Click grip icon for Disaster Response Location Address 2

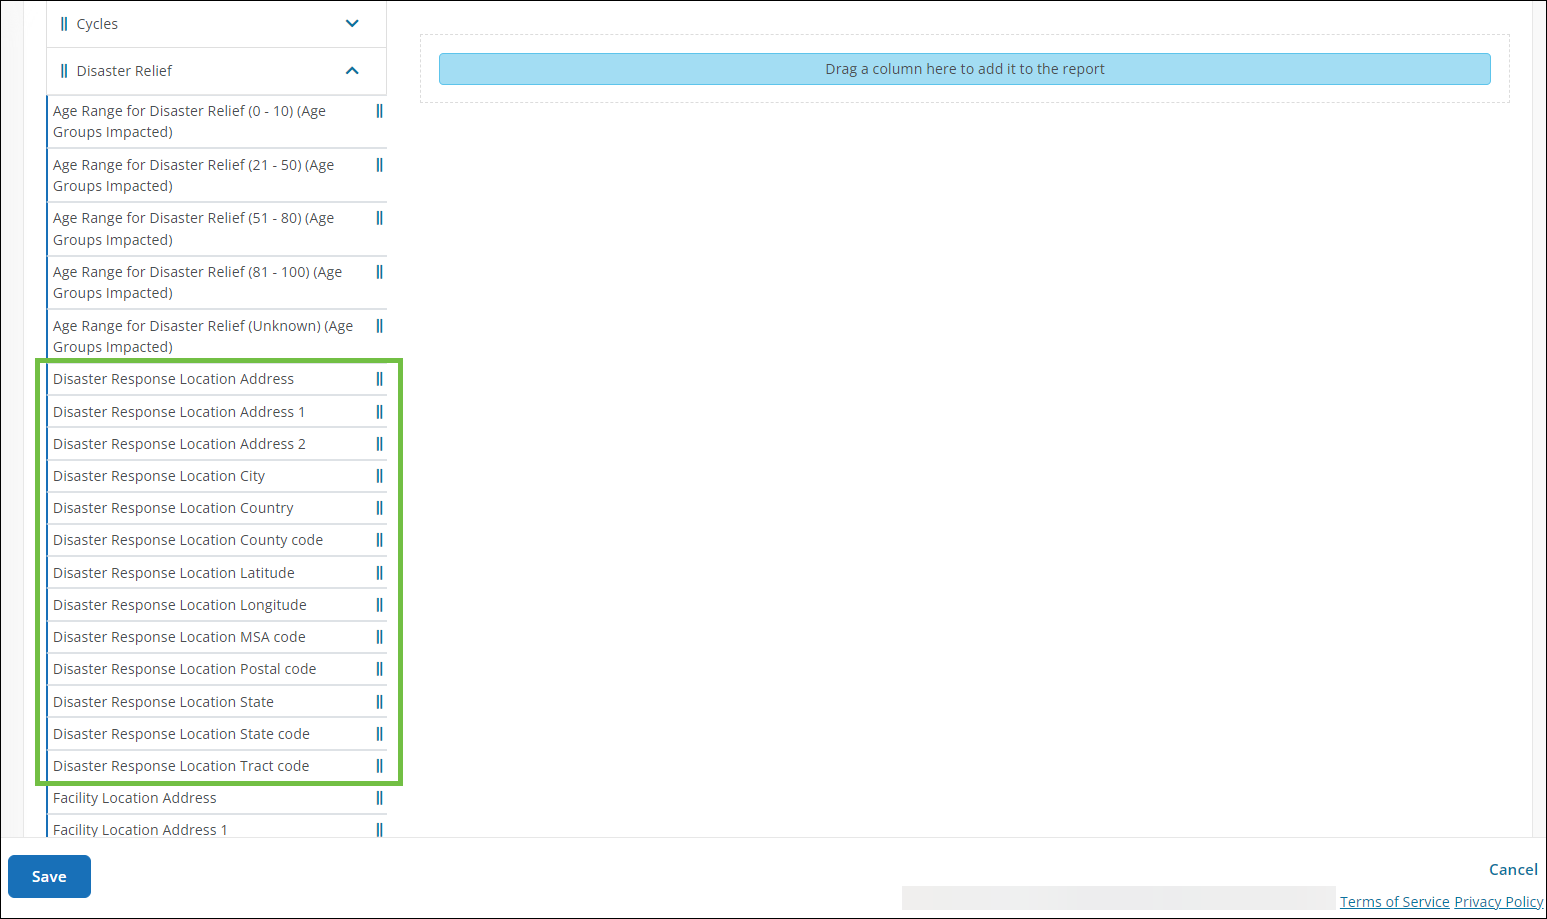coord(379,444)
